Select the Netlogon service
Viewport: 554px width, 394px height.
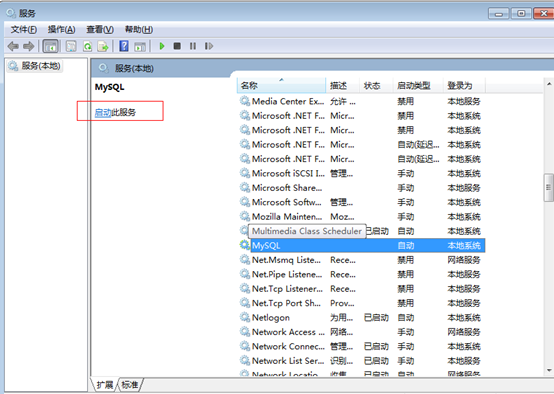[x=362, y=318]
